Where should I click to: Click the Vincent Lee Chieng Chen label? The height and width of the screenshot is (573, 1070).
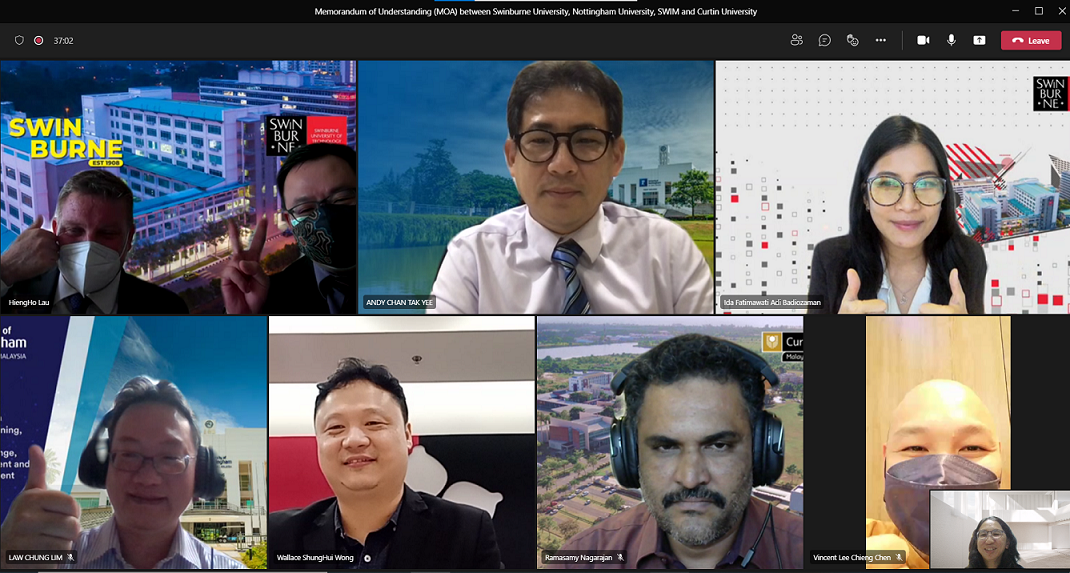pos(852,557)
